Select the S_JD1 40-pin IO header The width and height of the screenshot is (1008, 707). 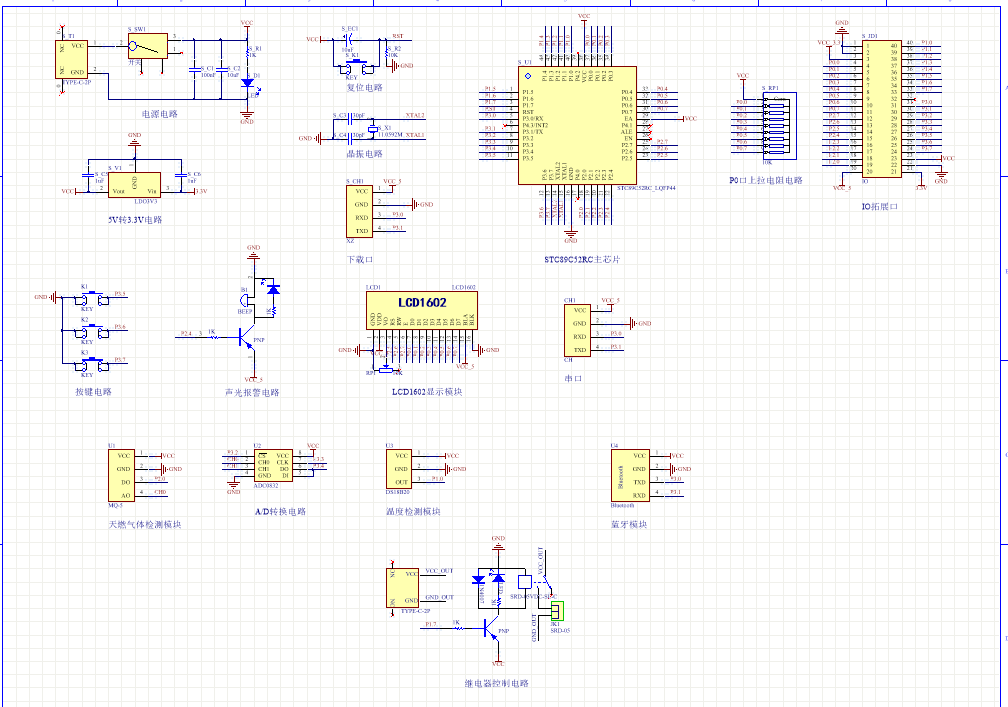(x=881, y=108)
